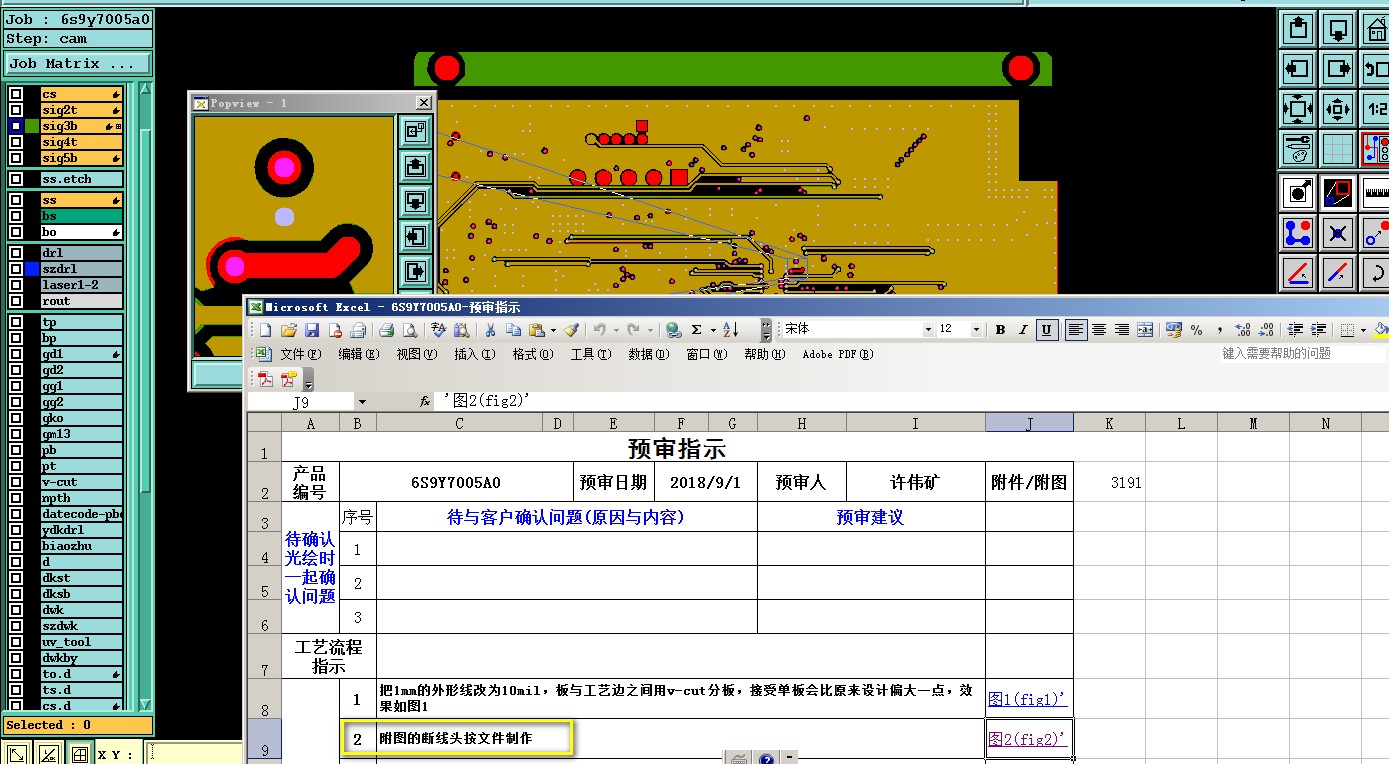This screenshot has width=1389, height=764.
Task: Click Excel Cut scissors icon
Action: (x=490, y=330)
